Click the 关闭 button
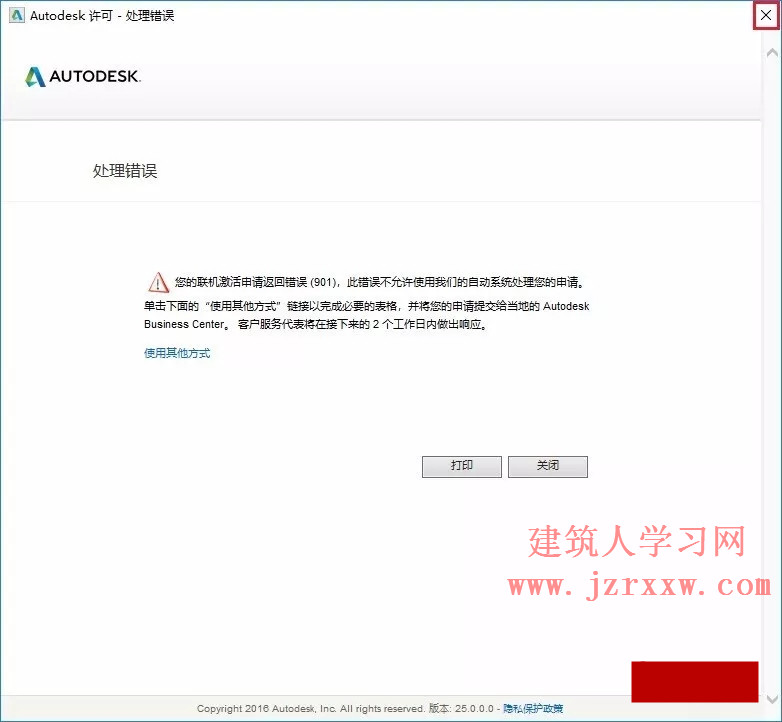 click(x=548, y=466)
